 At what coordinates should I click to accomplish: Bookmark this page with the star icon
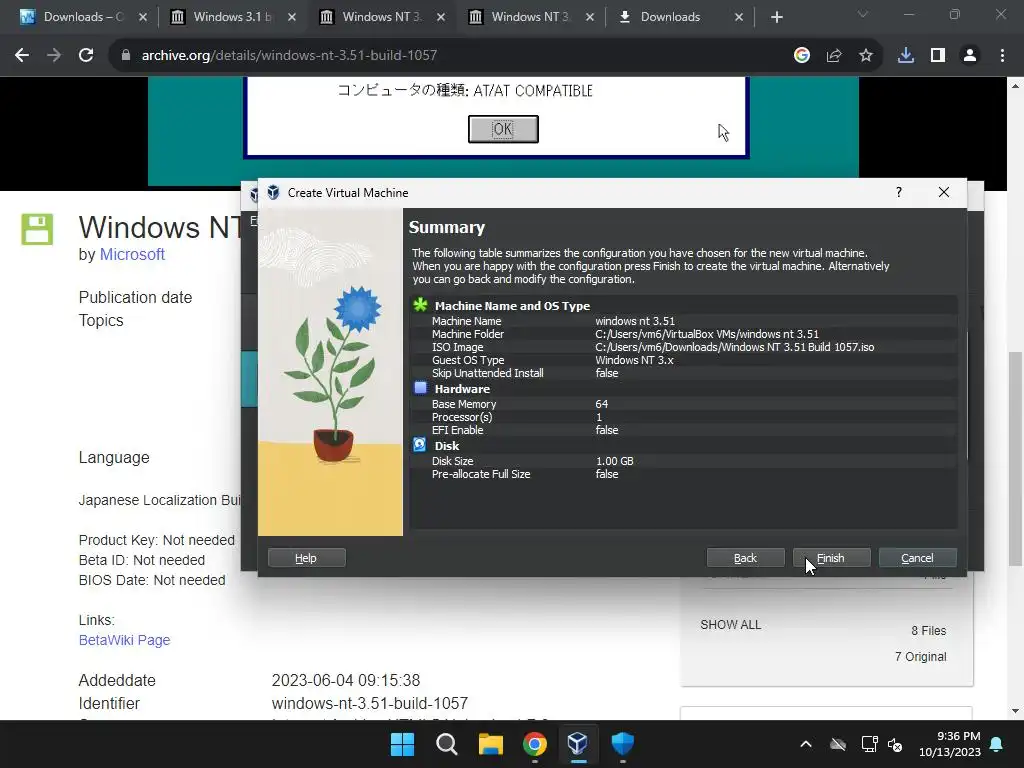pos(866,56)
